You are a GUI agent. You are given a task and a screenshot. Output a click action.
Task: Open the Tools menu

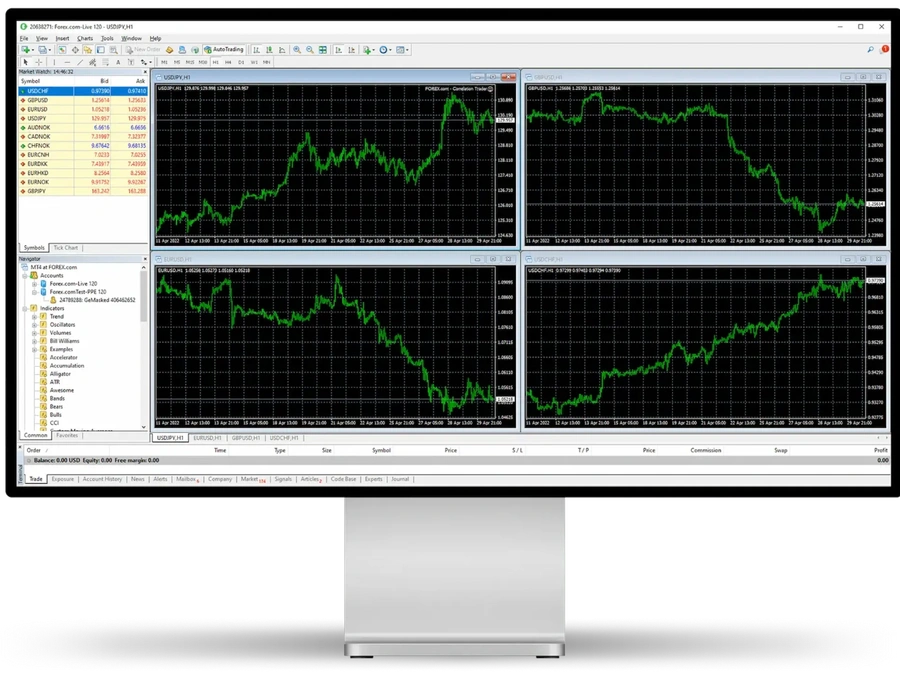(107, 38)
